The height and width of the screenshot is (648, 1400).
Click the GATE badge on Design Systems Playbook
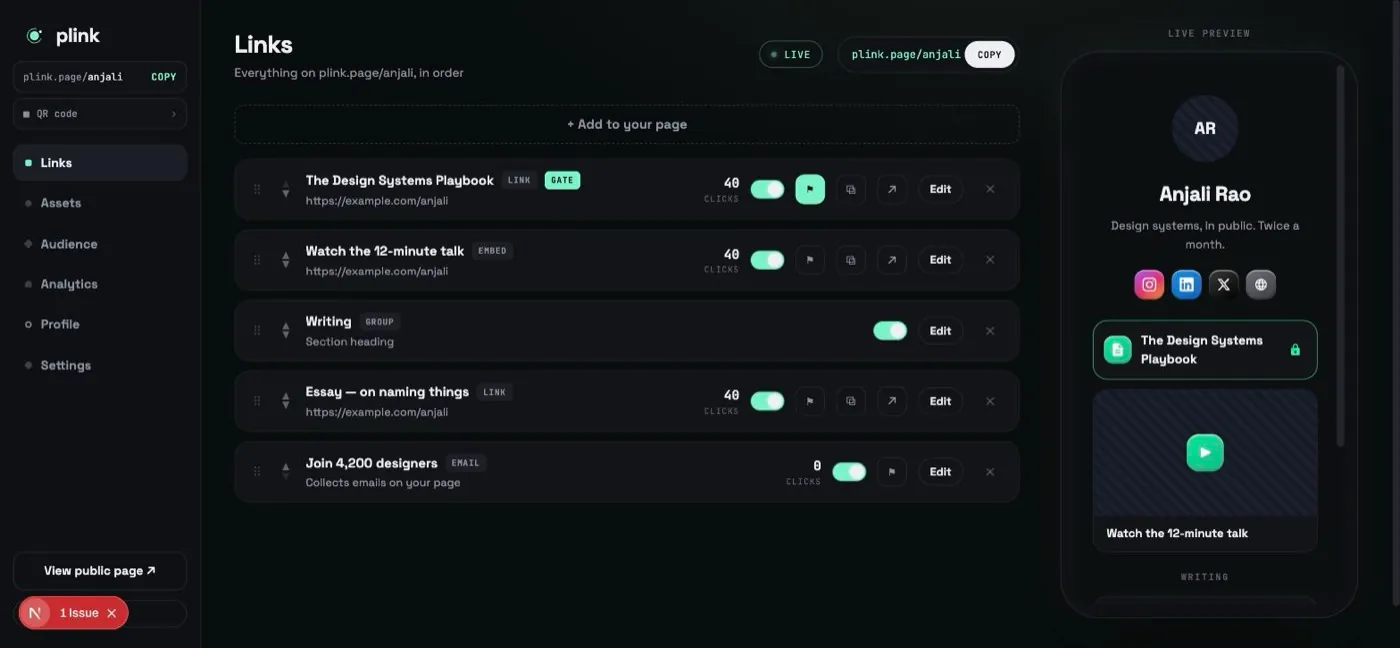pyautogui.click(x=562, y=180)
